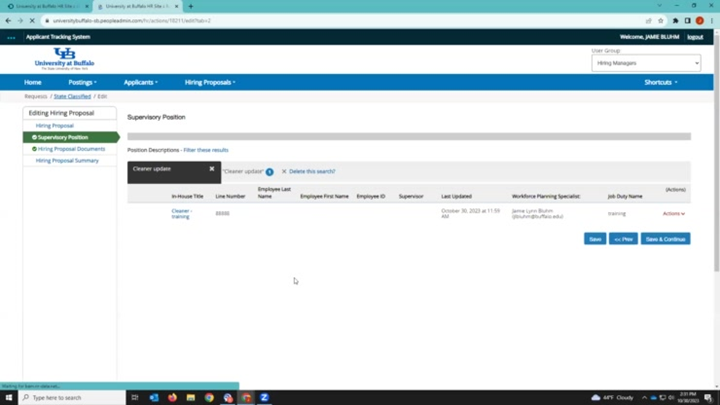Expand the Actions menu for Cleaner - training
Image resolution: width=720 pixels, height=405 pixels.
[674, 213]
